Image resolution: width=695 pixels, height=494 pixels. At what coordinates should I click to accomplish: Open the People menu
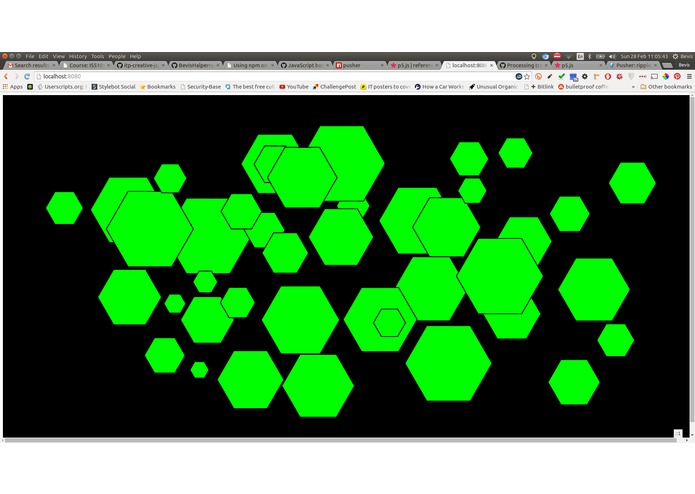tap(117, 56)
